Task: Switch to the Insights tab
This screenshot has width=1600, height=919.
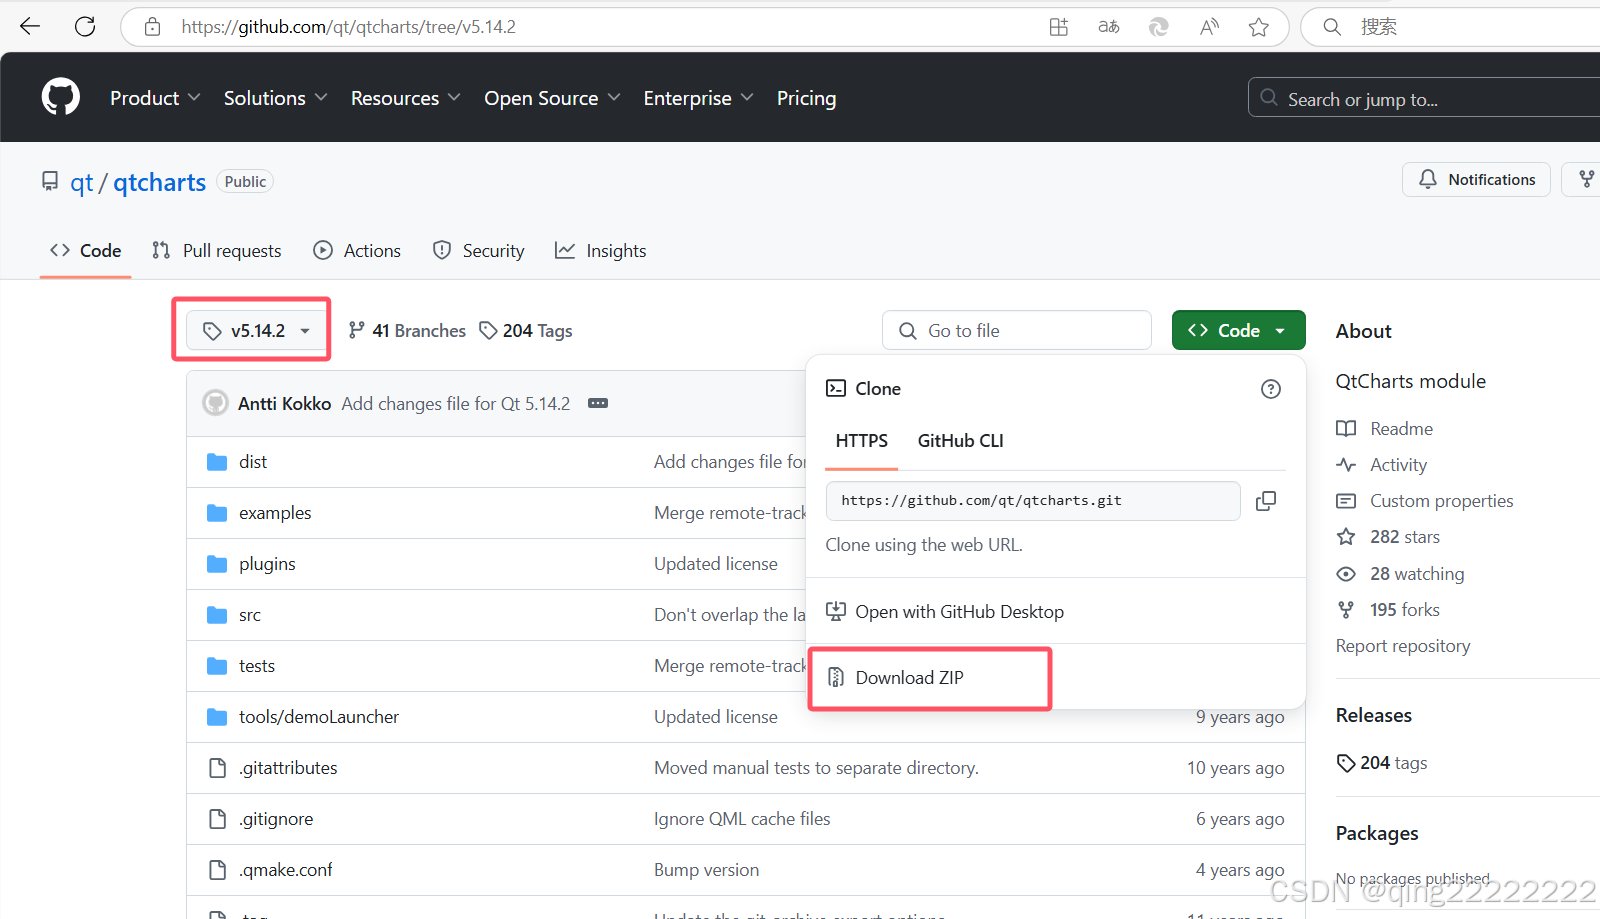Action: click(x=601, y=251)
